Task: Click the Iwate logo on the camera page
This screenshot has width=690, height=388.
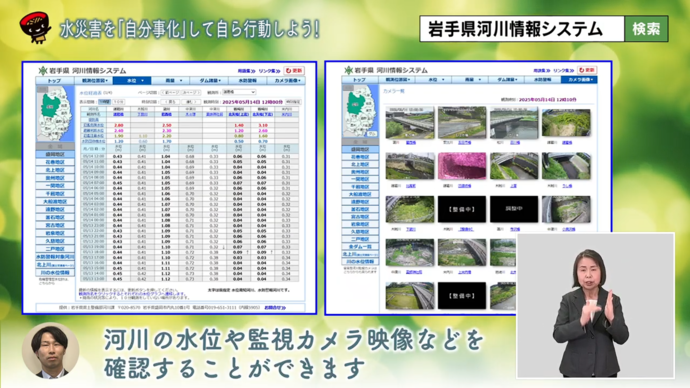Action: pos(349,70)
